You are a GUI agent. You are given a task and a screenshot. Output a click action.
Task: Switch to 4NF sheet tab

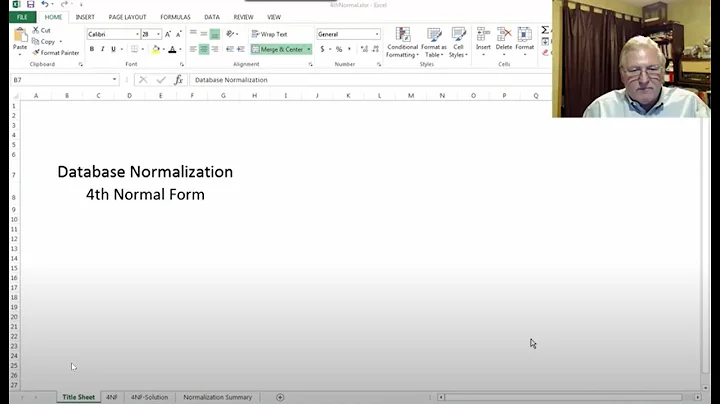(x=112, y=397)
